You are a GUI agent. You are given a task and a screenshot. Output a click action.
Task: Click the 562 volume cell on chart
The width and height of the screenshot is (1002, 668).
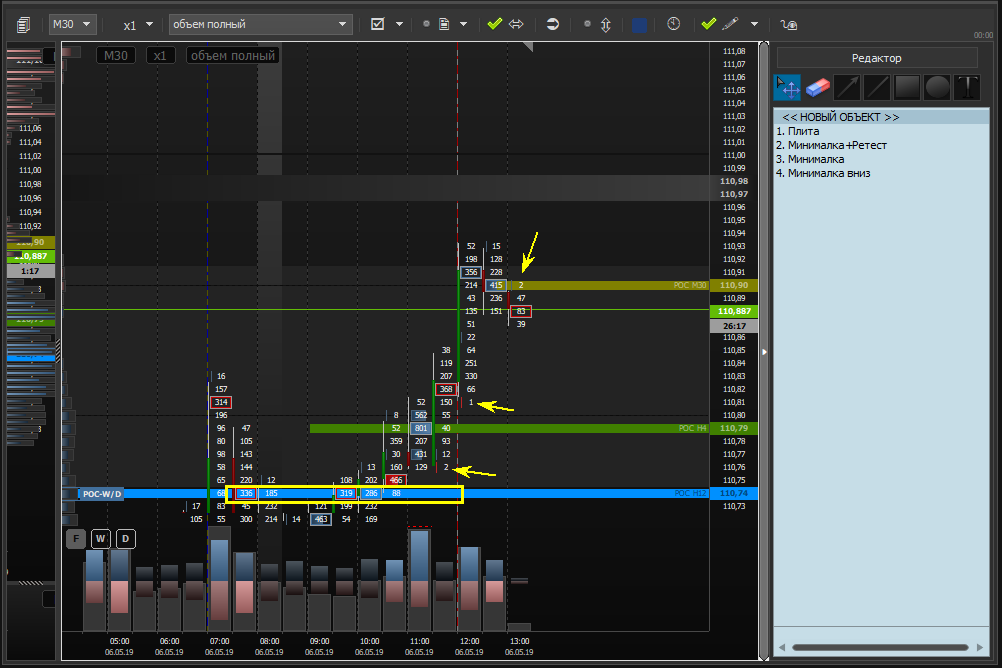[420, 415]
